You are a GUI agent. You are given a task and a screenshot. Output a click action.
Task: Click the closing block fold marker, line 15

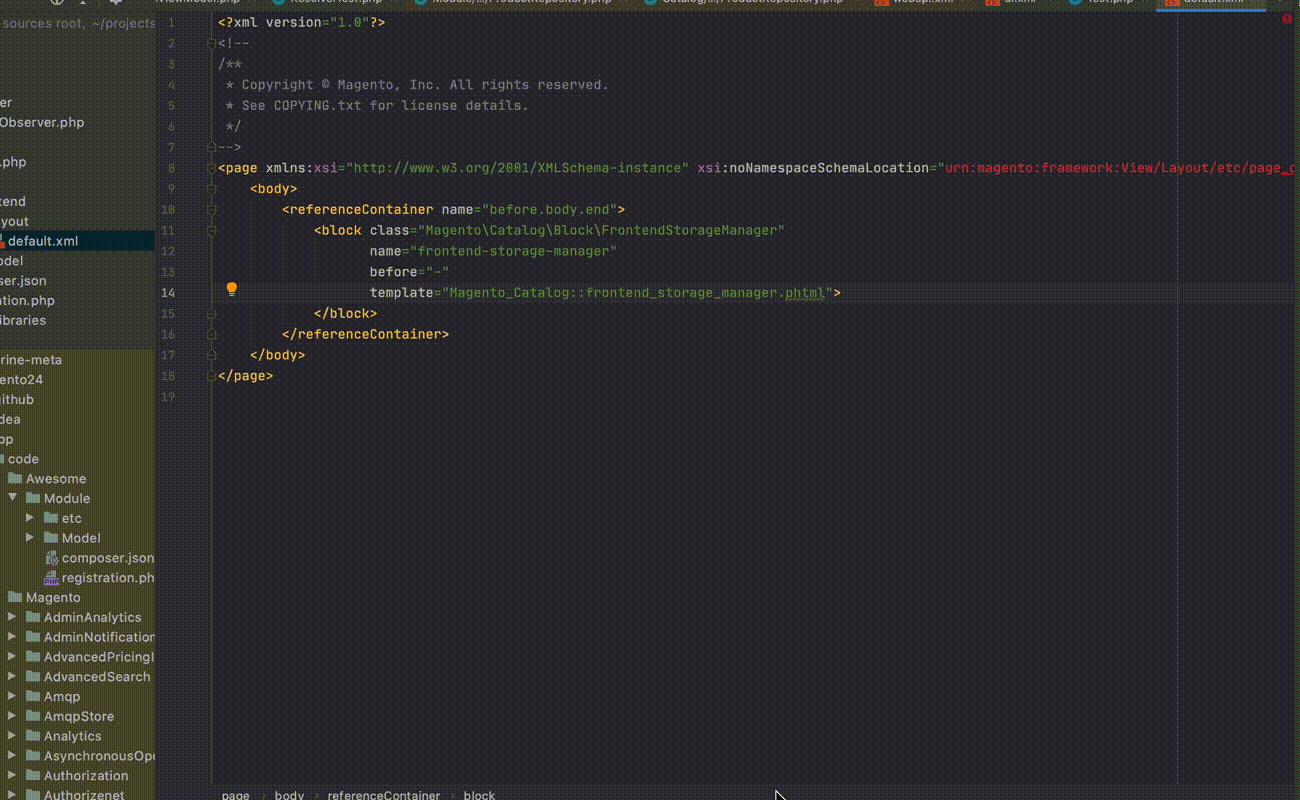tap(211, 314)
